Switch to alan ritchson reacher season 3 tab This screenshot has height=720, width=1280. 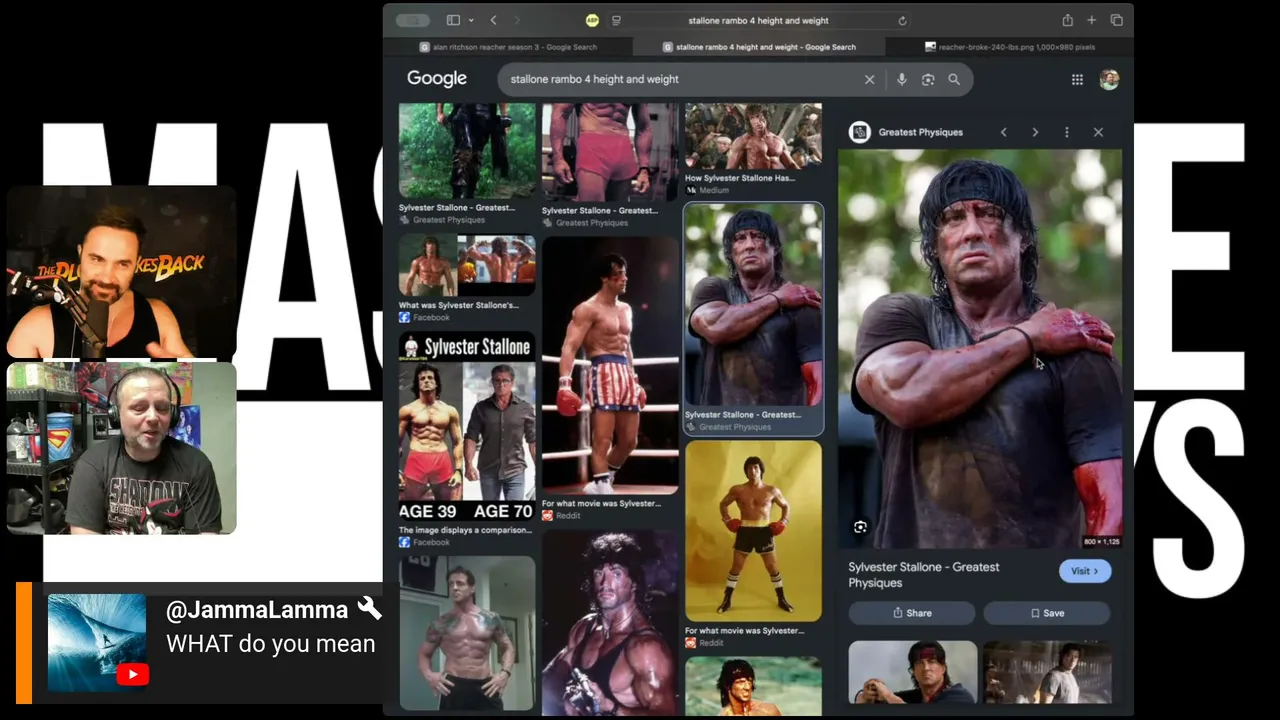[x=508, y=47]
